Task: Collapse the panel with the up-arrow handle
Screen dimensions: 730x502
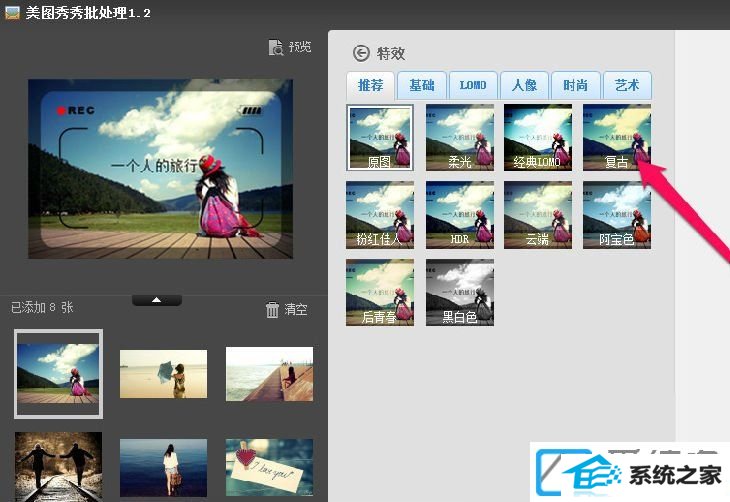Action: (x=157, y=300)
